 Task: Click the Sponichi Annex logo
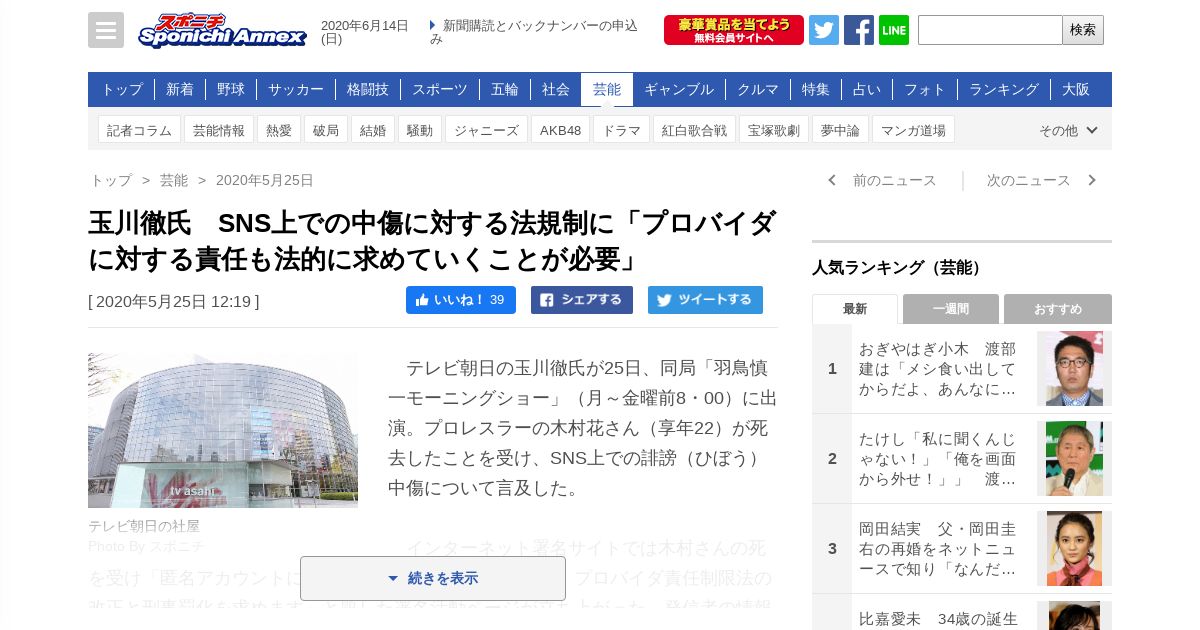[222, 30]
